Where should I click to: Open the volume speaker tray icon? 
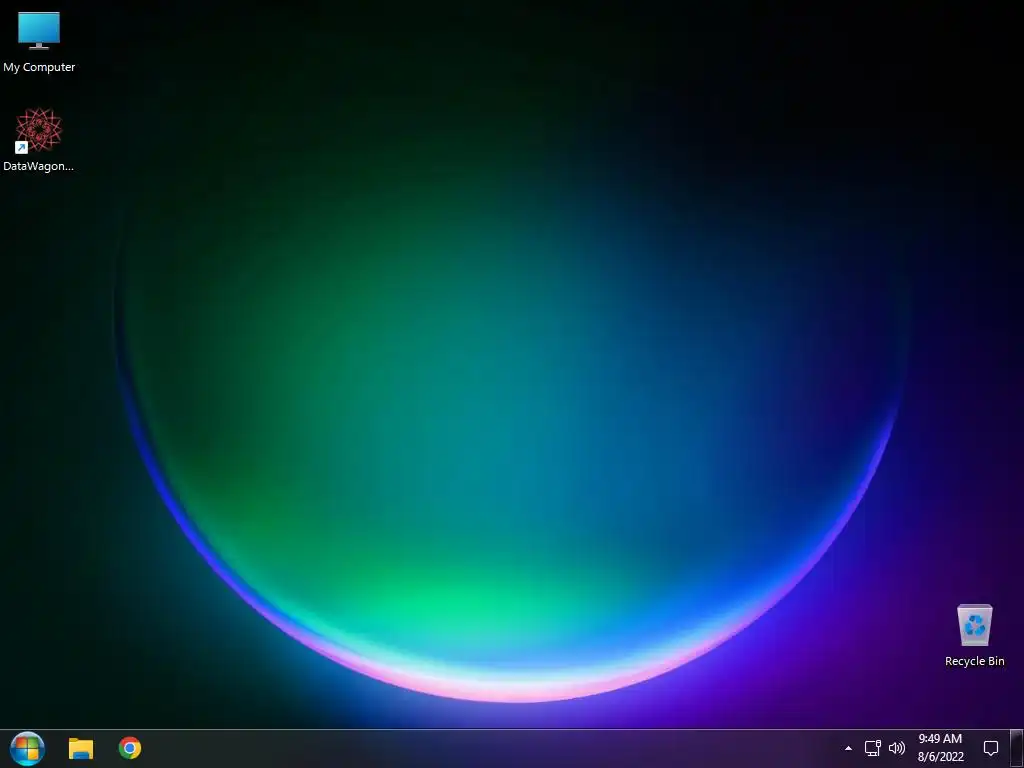pyautogui.click(x=897, y=748)
